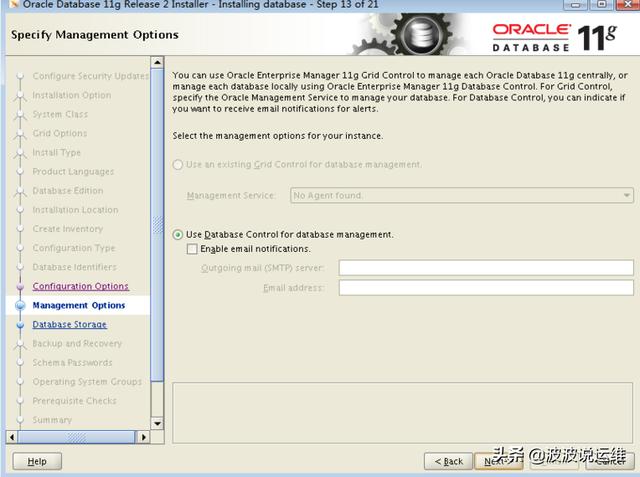Click the horizontal scrollbar thumb in steps panel
The width and height of the screenshot is (640, 477).
(76, 437)
